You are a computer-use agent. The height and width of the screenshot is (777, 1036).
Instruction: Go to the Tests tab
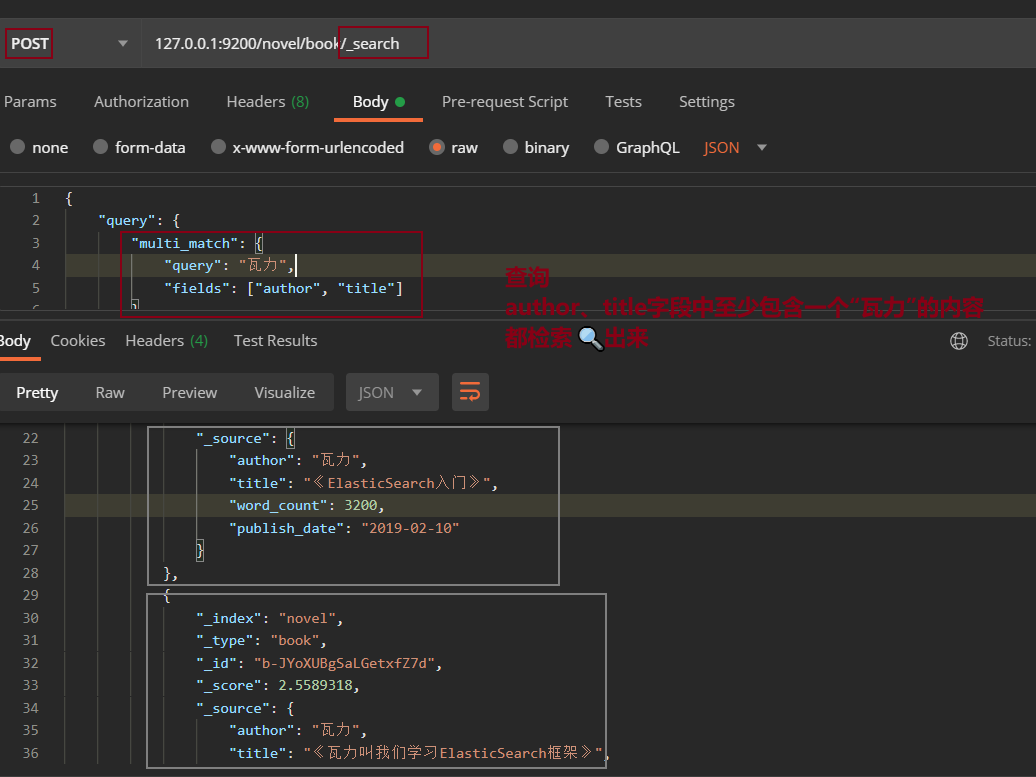[x=623, y=102]
